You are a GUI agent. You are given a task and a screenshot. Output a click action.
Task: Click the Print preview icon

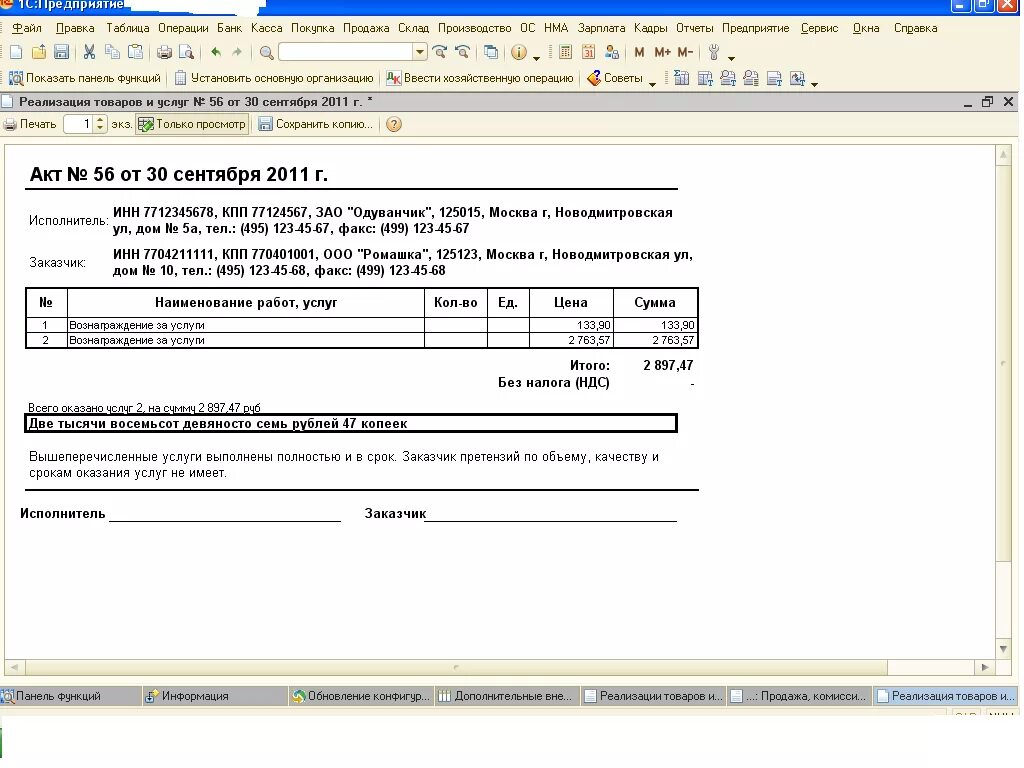[186, 52]
